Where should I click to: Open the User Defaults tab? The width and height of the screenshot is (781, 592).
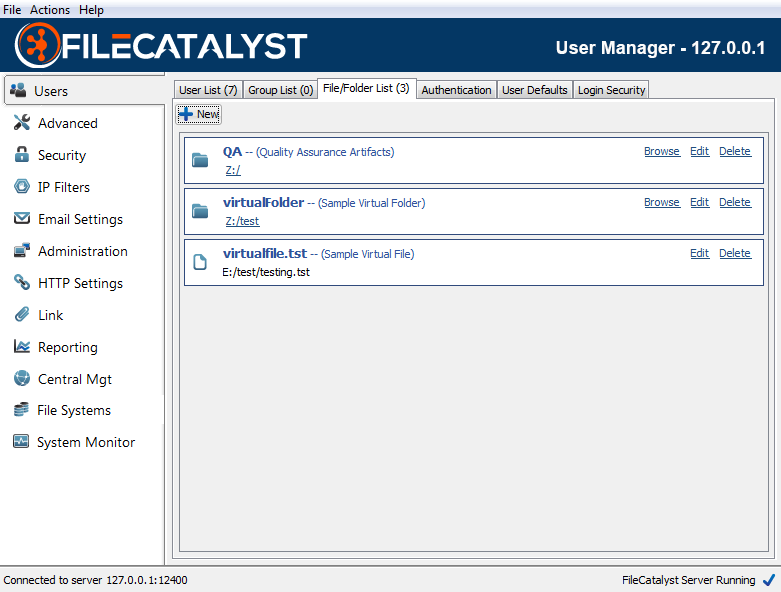click(534, 90)
